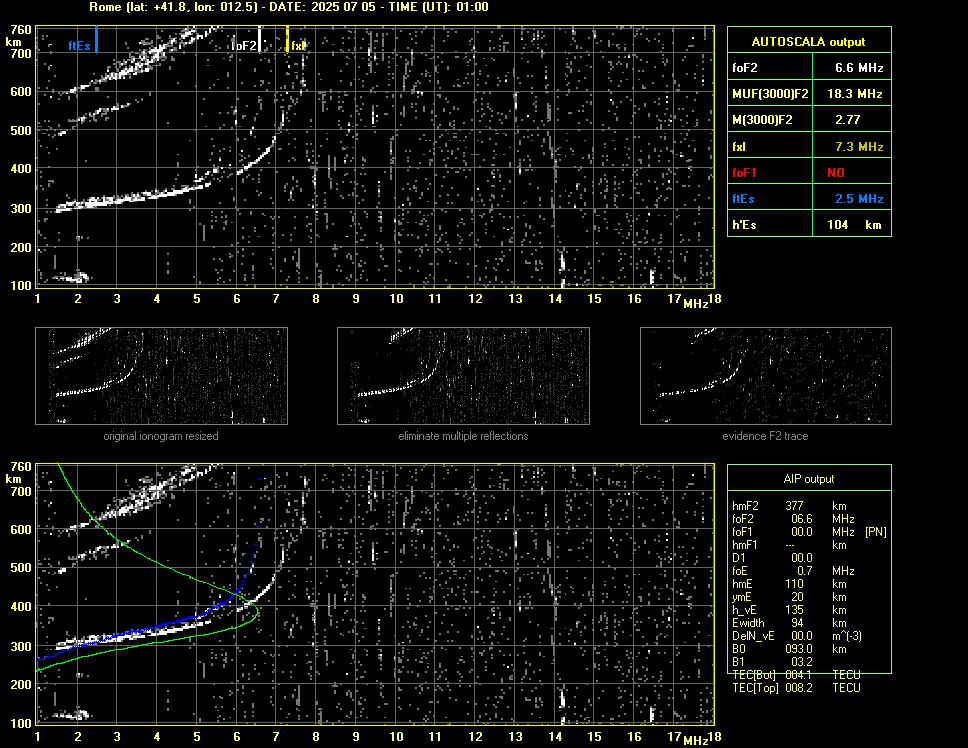Select the AIP foF2 value '06.6'
The width and height of the screenshot is (968, 748).
click(801, 519)
